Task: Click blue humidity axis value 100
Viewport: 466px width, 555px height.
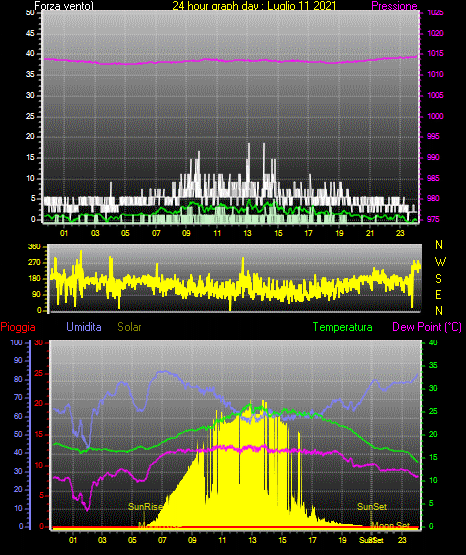Action: pos(16,343)
